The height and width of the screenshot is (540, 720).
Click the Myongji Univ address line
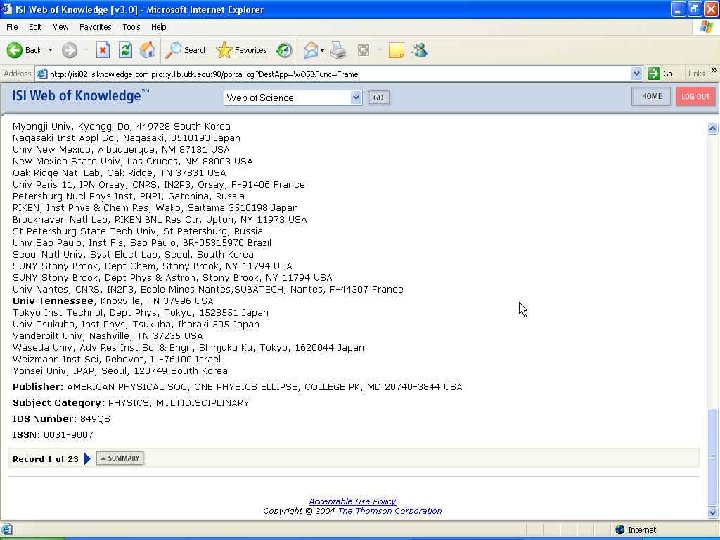[121, 126]
